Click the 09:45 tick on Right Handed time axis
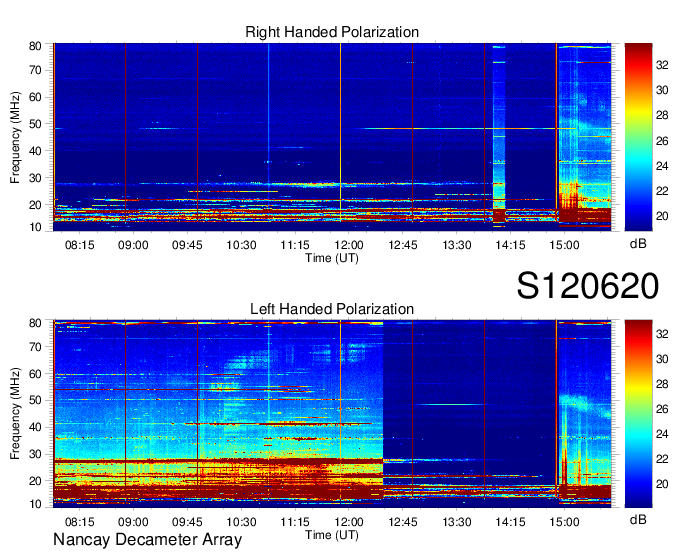Screen dimensions: 680x552 [x=187, y=245]
